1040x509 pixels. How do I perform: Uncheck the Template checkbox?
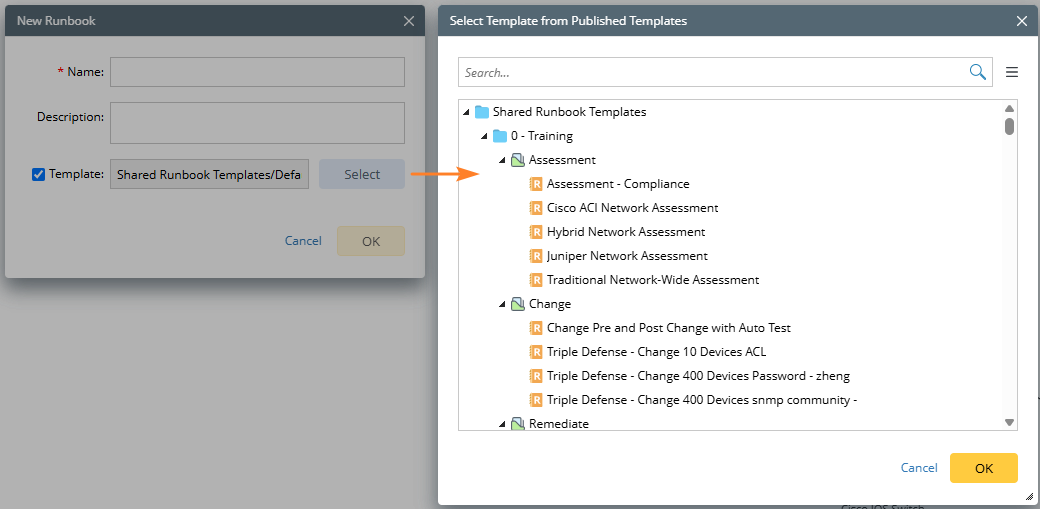click(x=39, y=174)
